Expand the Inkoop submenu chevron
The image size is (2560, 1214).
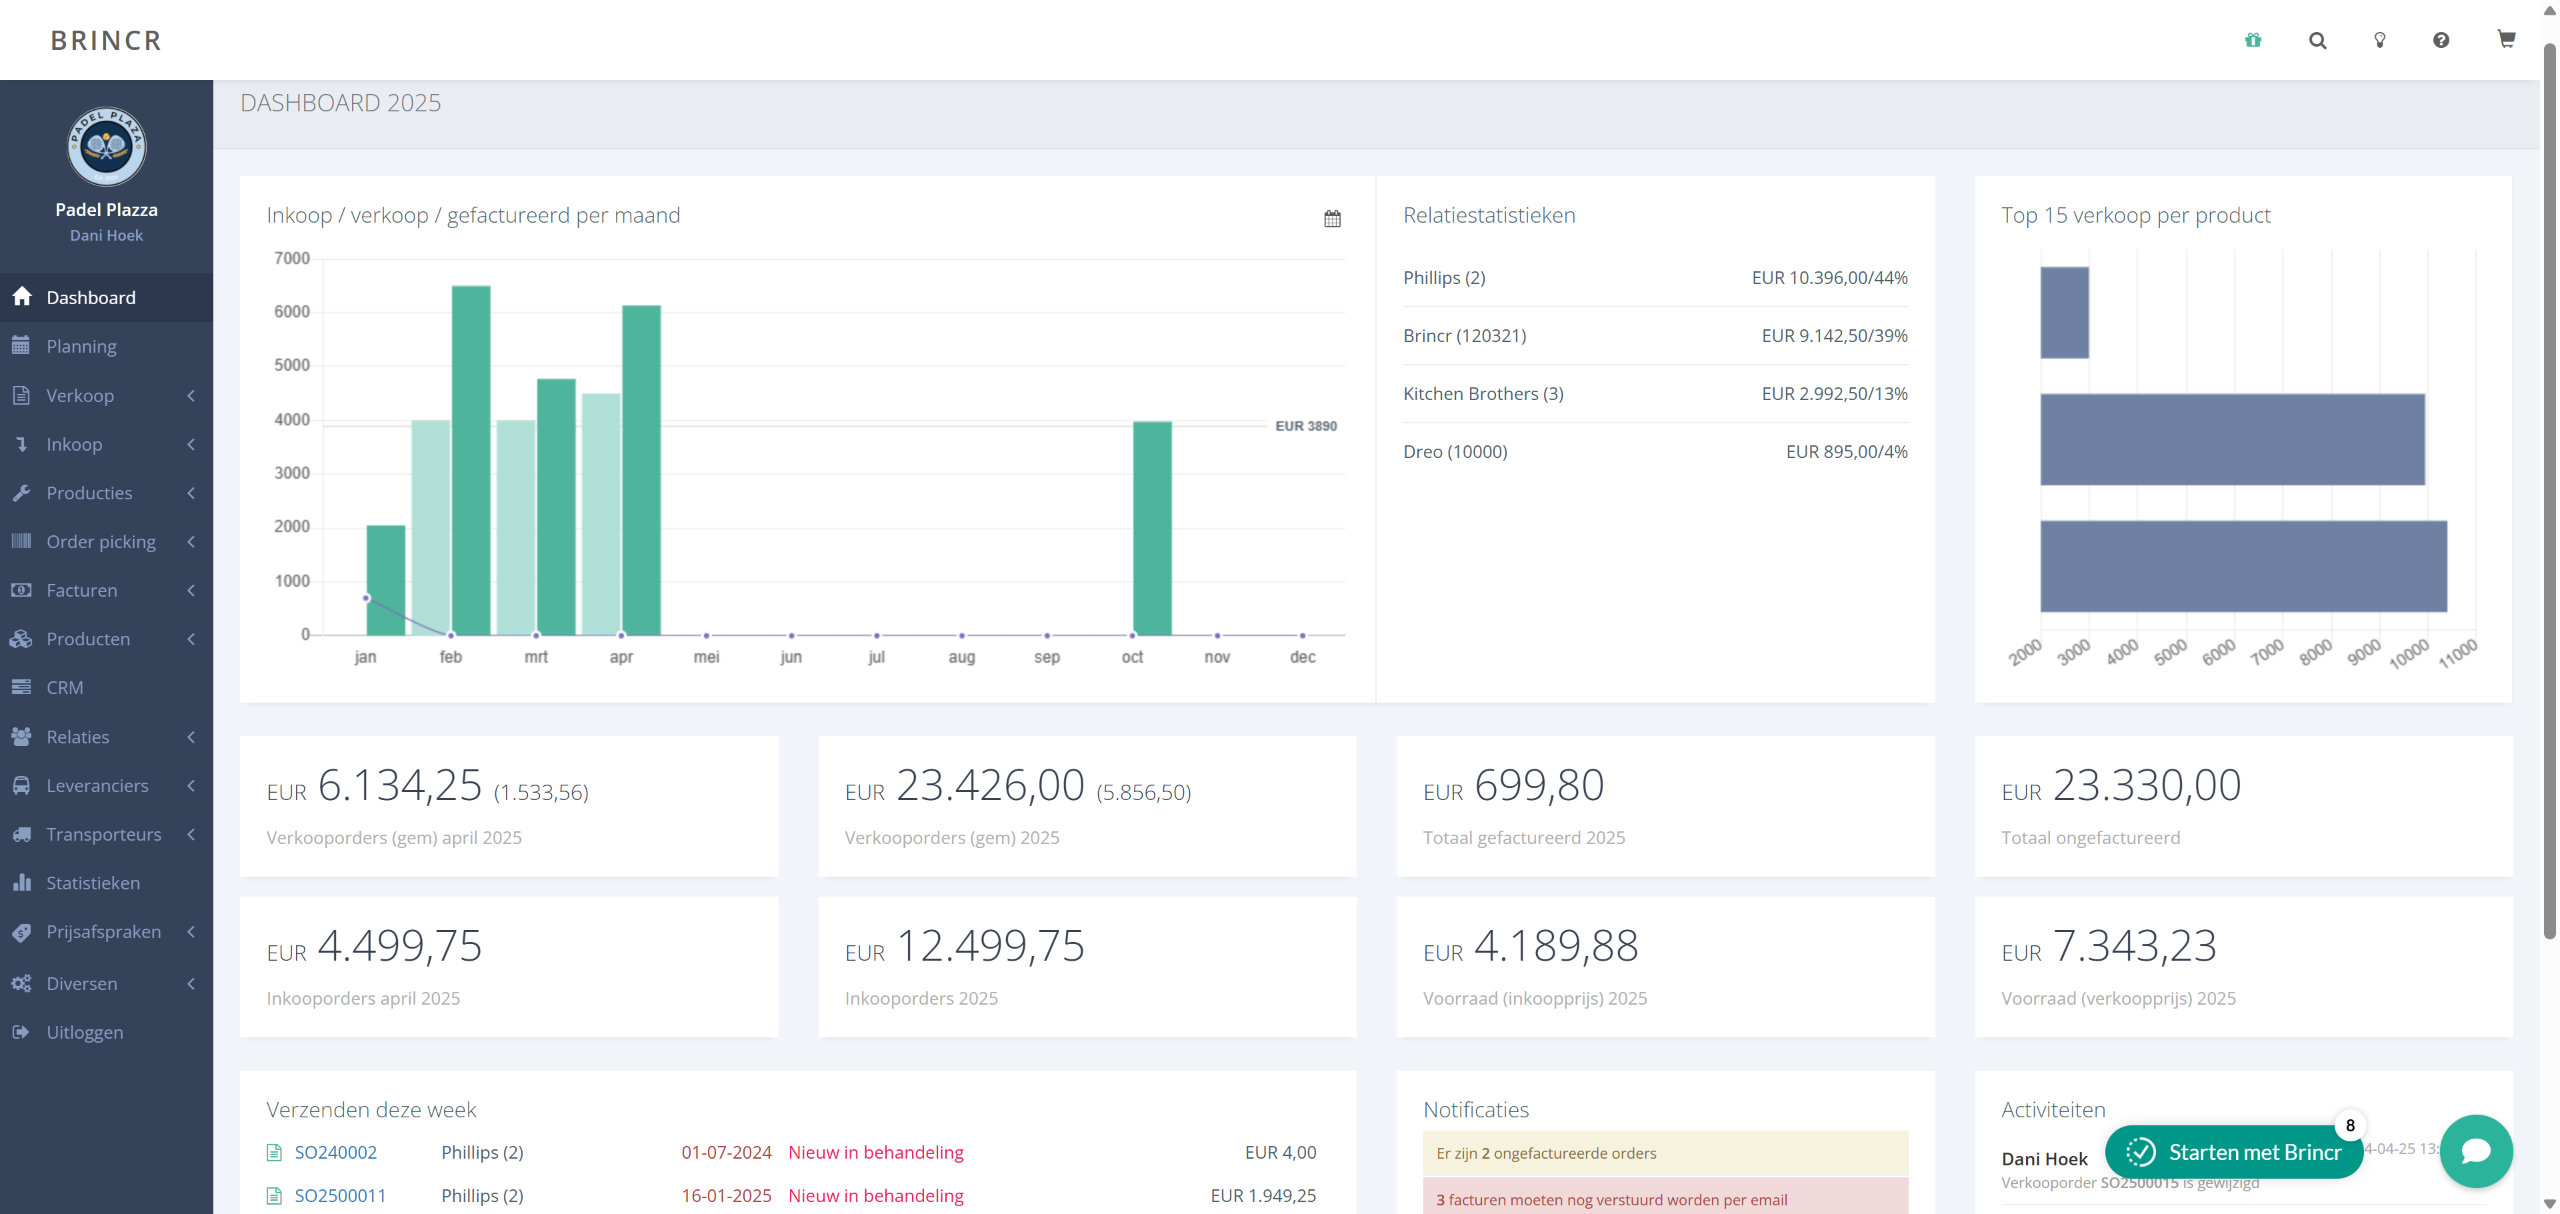click(190, 444)
